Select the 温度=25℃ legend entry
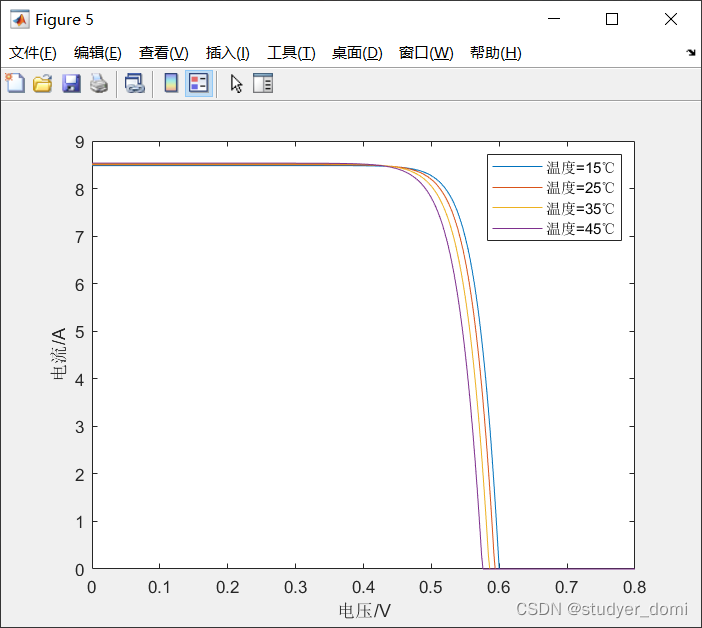Viewport: 702px width, 628px height. tap(554, 188)
